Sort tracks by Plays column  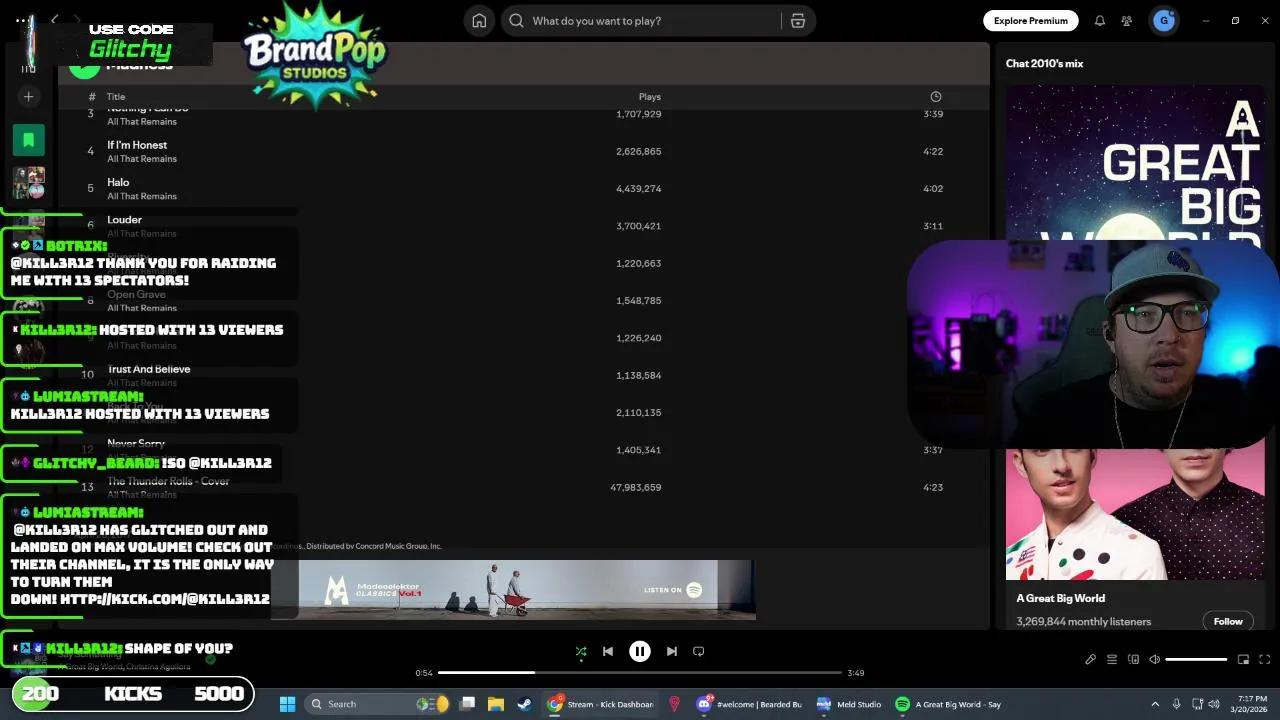point(650,97)
